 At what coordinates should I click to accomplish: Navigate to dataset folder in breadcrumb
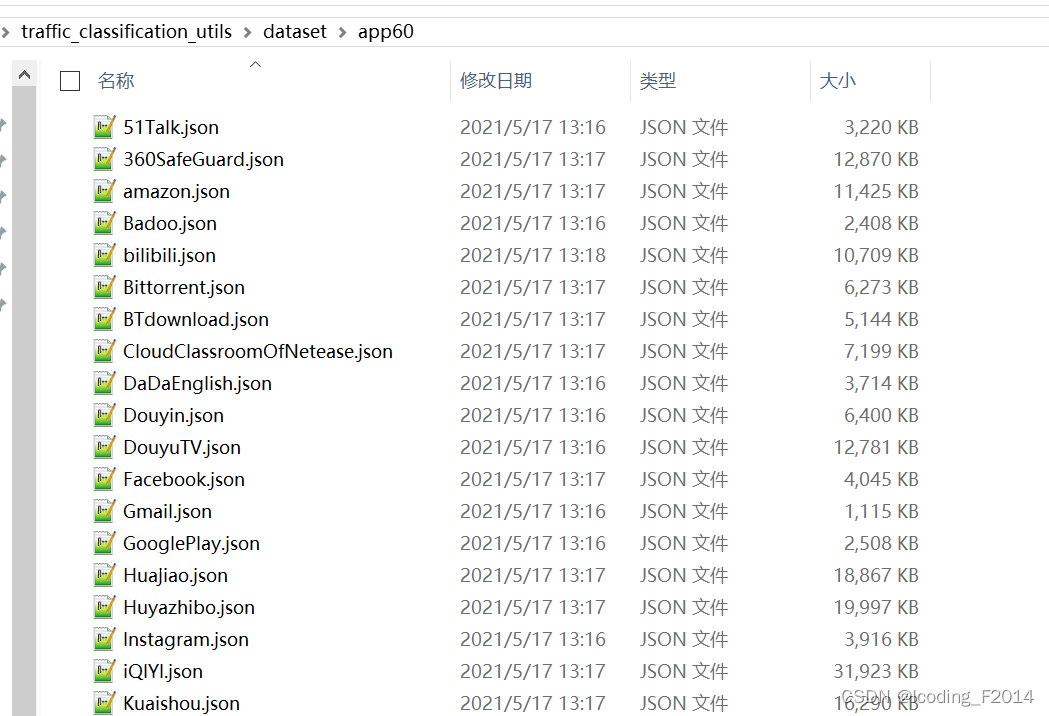click(x=294, y=31)
